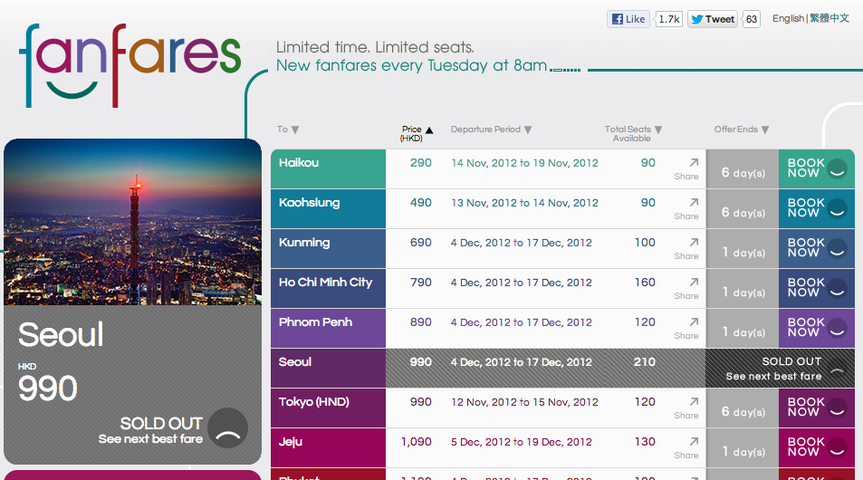The width and height of the screenshot is (863, 480).
Task: Click the To column header label
Action: pos(282,129)
